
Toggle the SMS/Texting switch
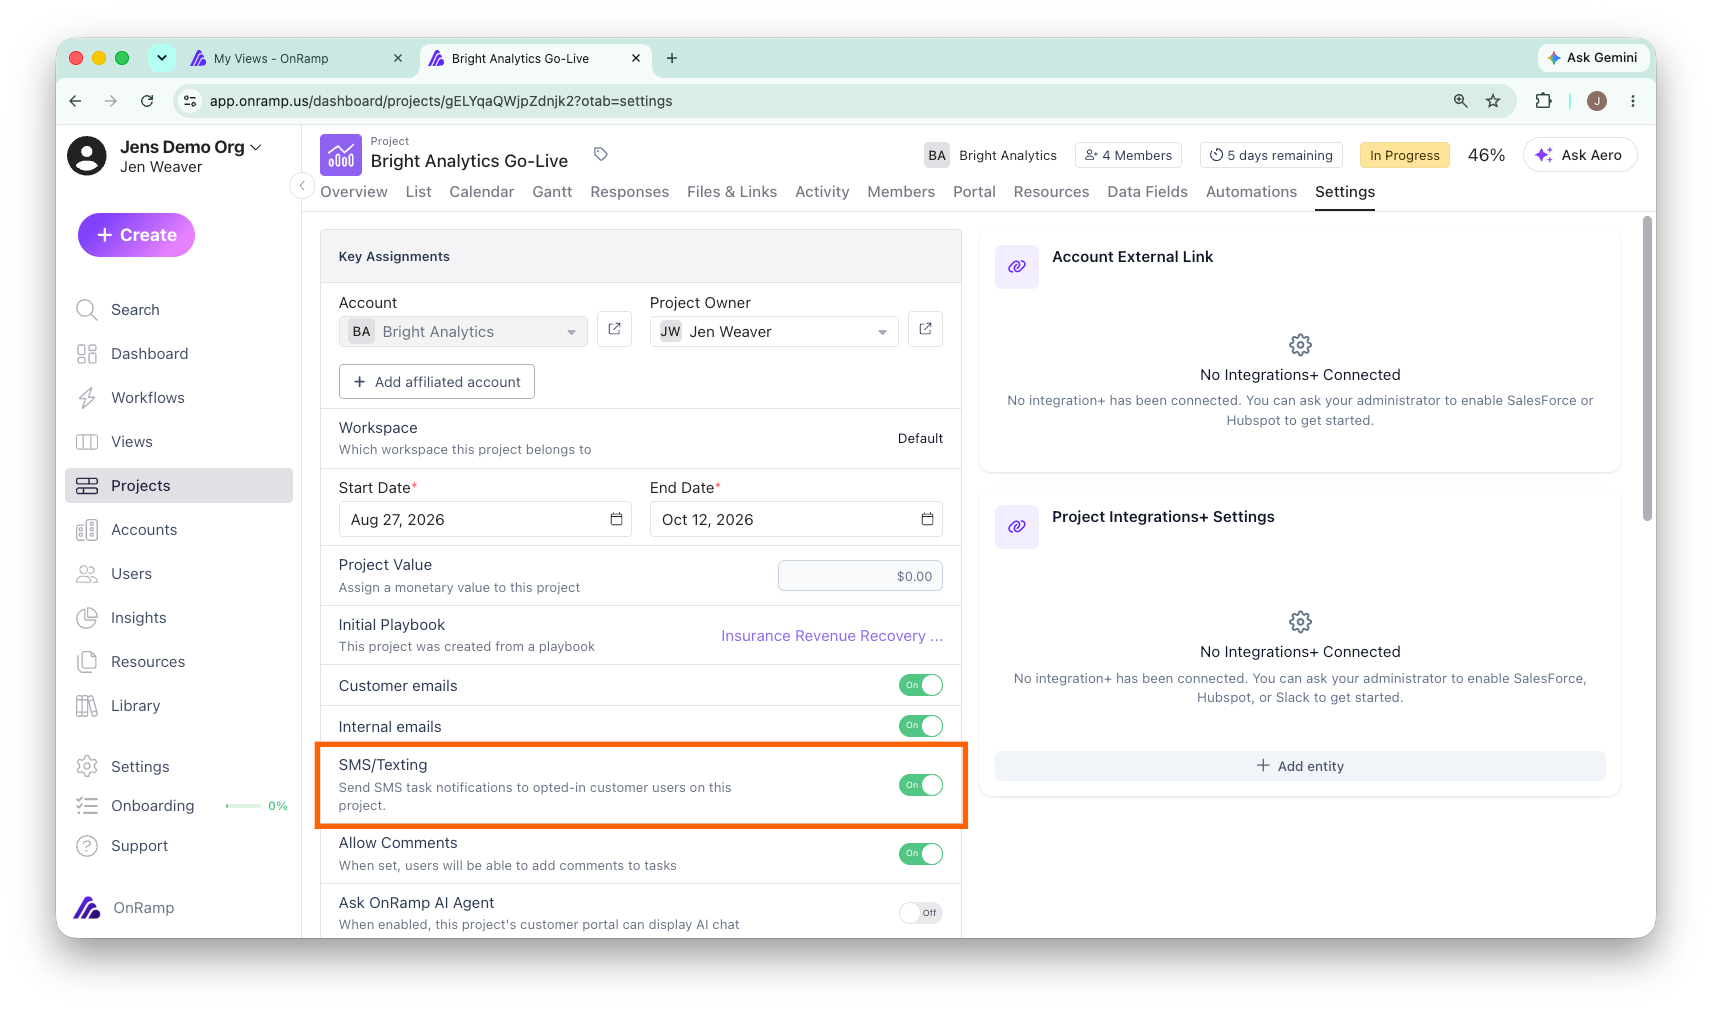point(921,785)
